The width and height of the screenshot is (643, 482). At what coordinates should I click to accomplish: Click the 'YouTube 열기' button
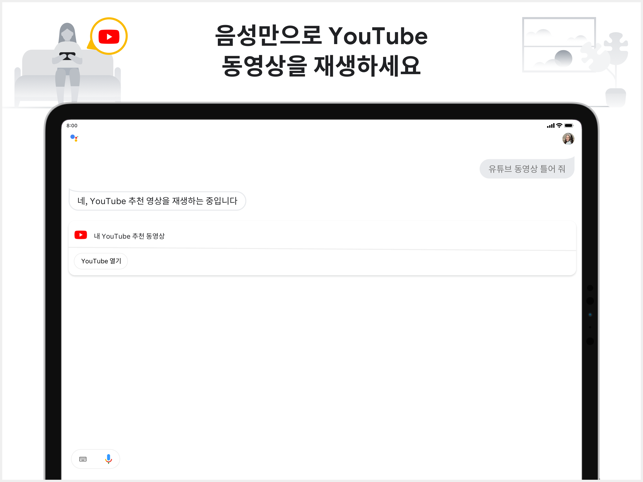[101, 261]
